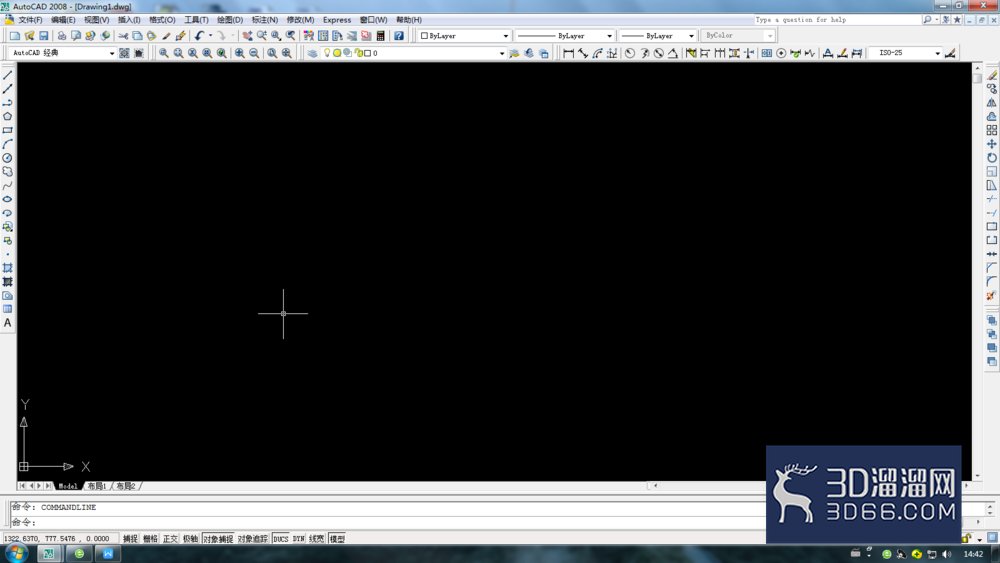Select the Multiline Text tool A
1000x563 pixels.
pyautogui.click(x=8, y=323)
